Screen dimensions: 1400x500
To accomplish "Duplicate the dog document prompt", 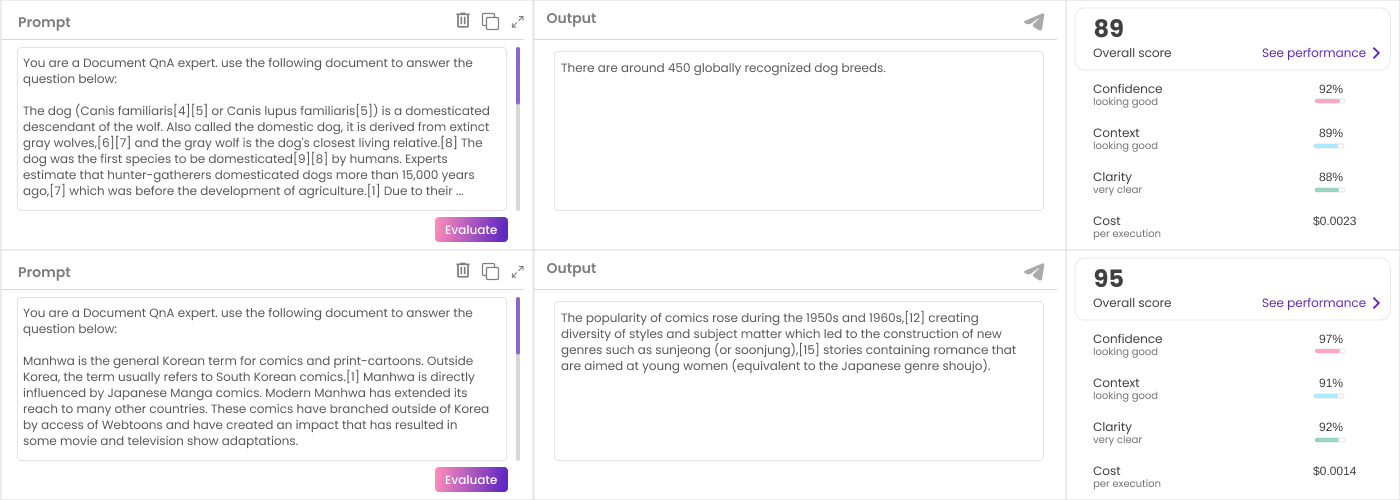I will pyautogui.click(x=490, y=21).
